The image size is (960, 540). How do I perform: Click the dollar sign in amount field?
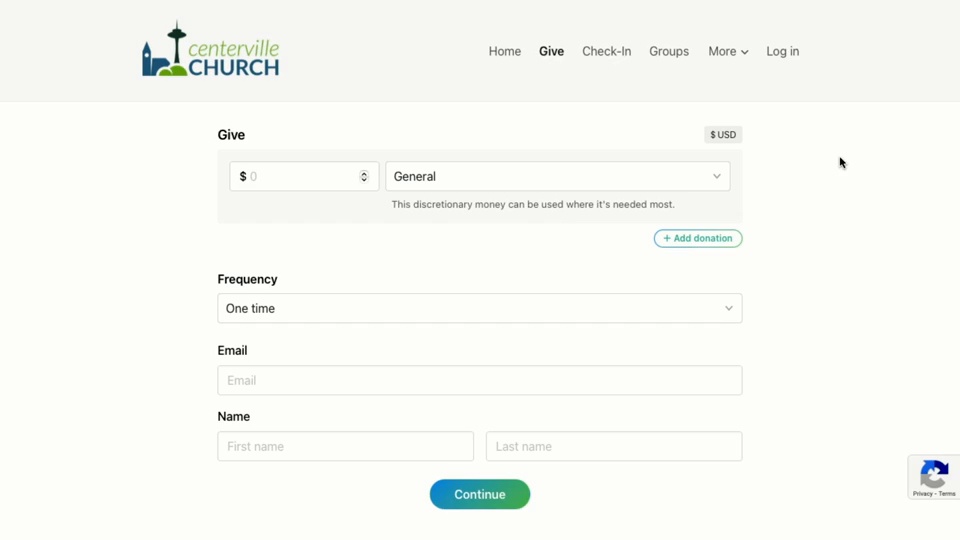point(243,176)
